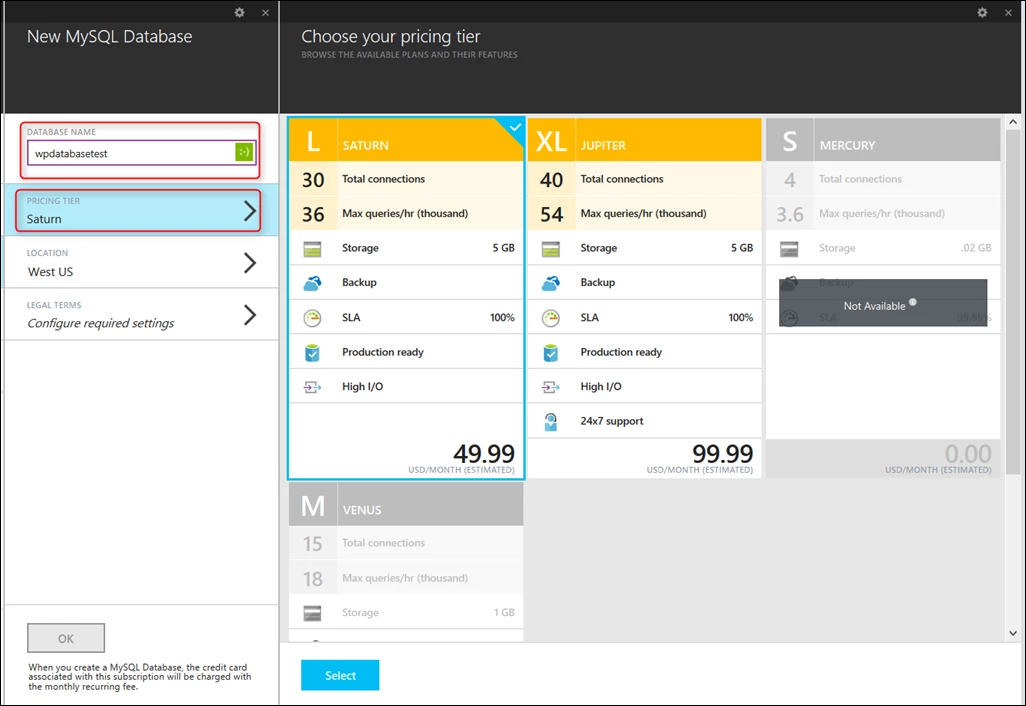The image size is (1026, 706).
Task: Click Storage icon in Jupiter plan
Action: [x=551, y=249]
